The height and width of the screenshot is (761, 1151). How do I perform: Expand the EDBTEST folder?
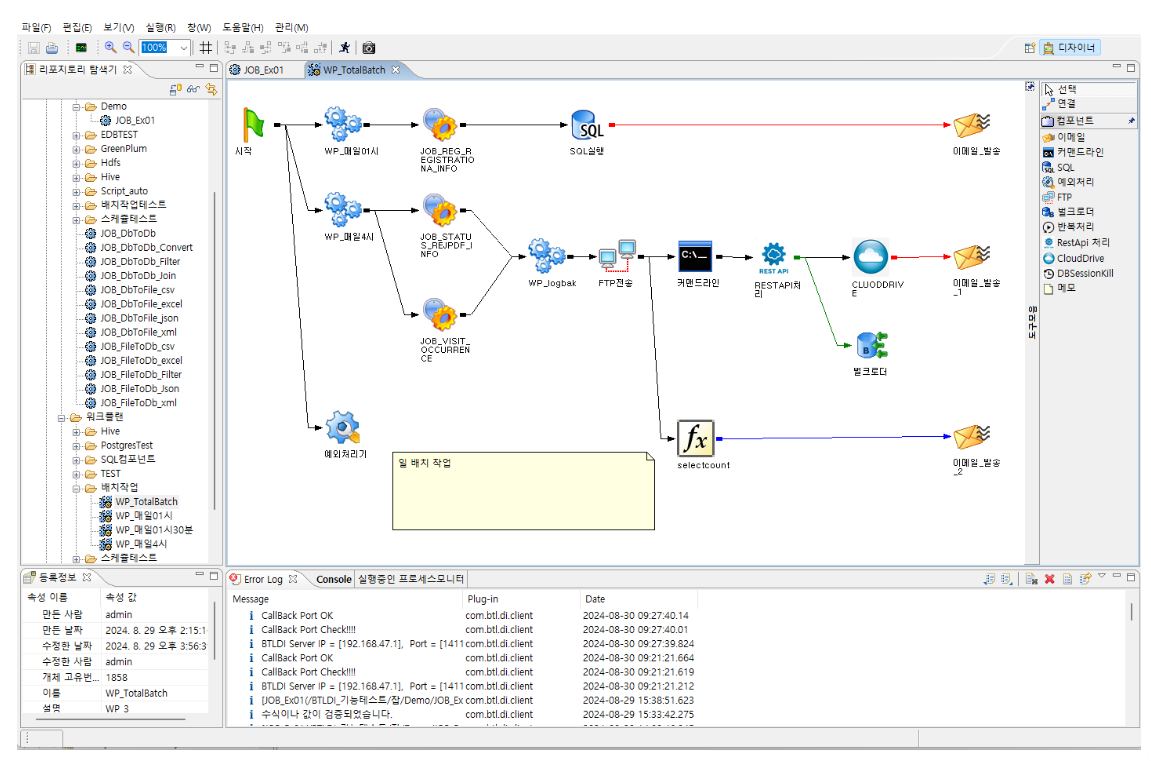[x=76, y=136]
